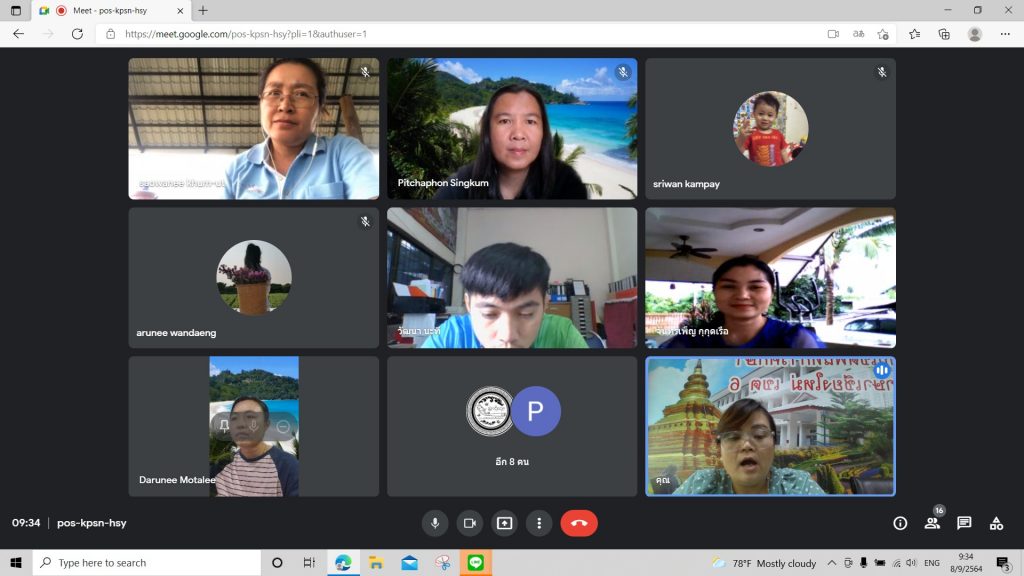Select arunee wandaeng's tile
This screenshot has height=576, width=1024.
click(x=253, y=278)
